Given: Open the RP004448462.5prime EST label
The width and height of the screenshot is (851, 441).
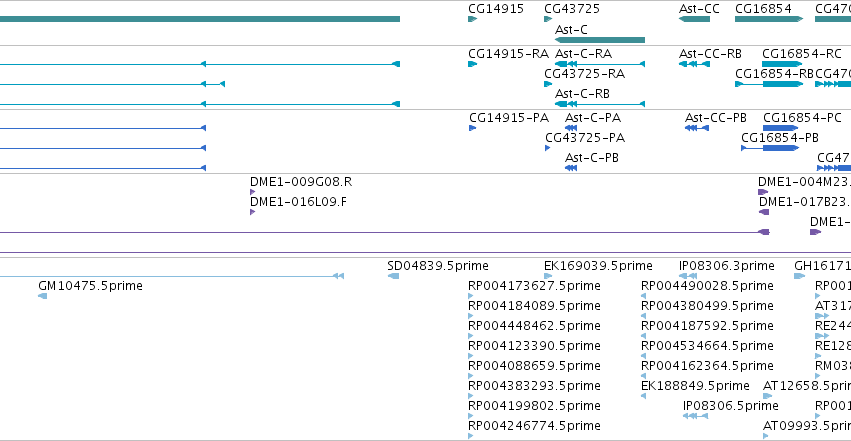Looking at the screenshot, I should (535, 326).
